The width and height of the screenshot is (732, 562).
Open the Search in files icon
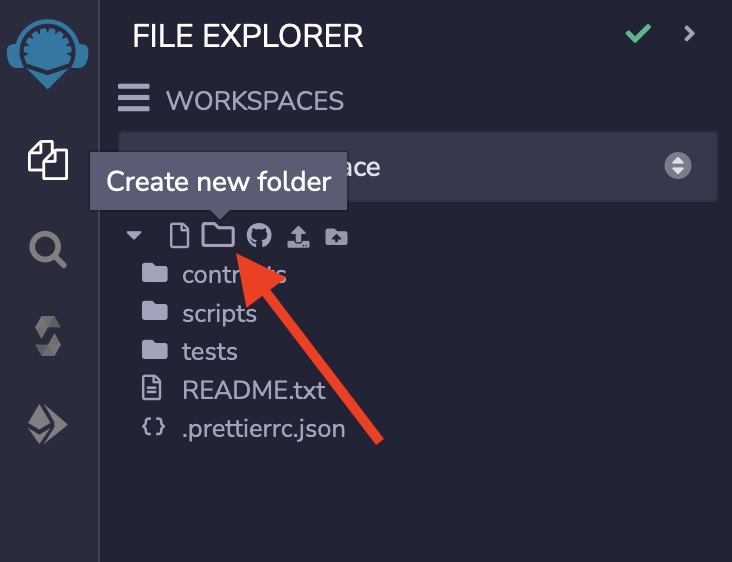(48, 250)
